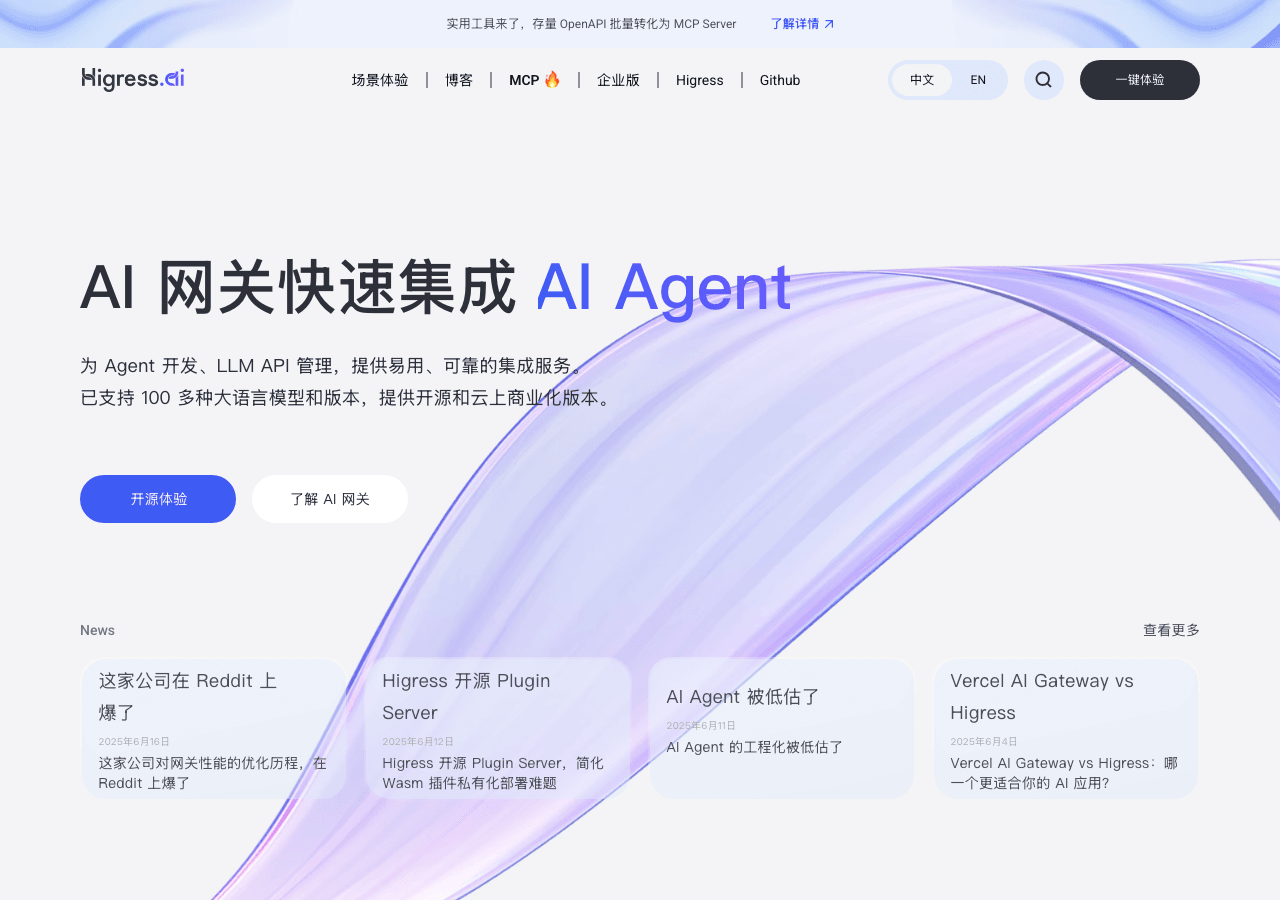The height and width of the screenshot is (900, 1280).
Task: Click the AI Agent hero heading text
Action: [663, 288]
